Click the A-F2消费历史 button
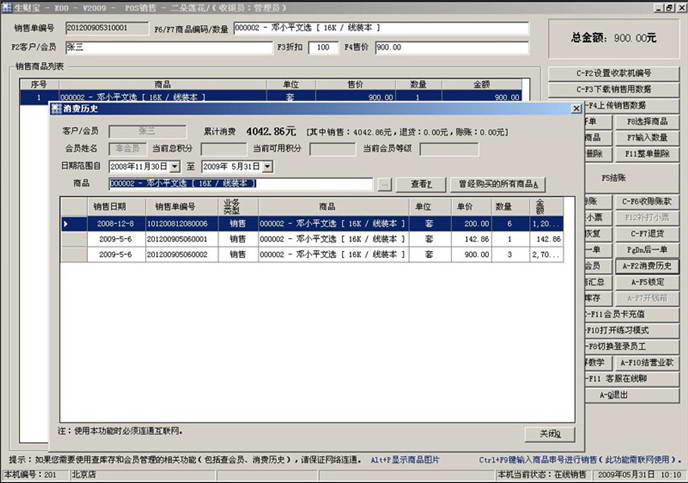The height and width of the screenshot is (483, 688). click(647, 266)
